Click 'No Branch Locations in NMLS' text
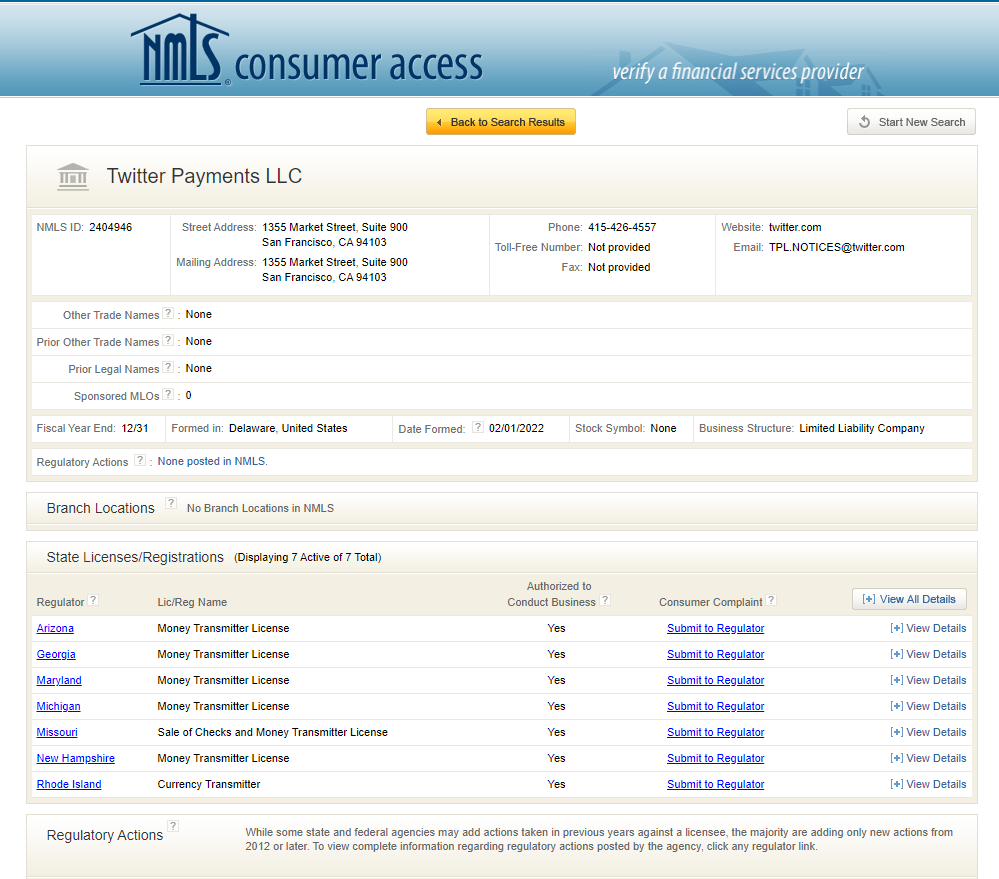Image resolution: width=999 pixels, height=879 pixels. click(260, 508)
